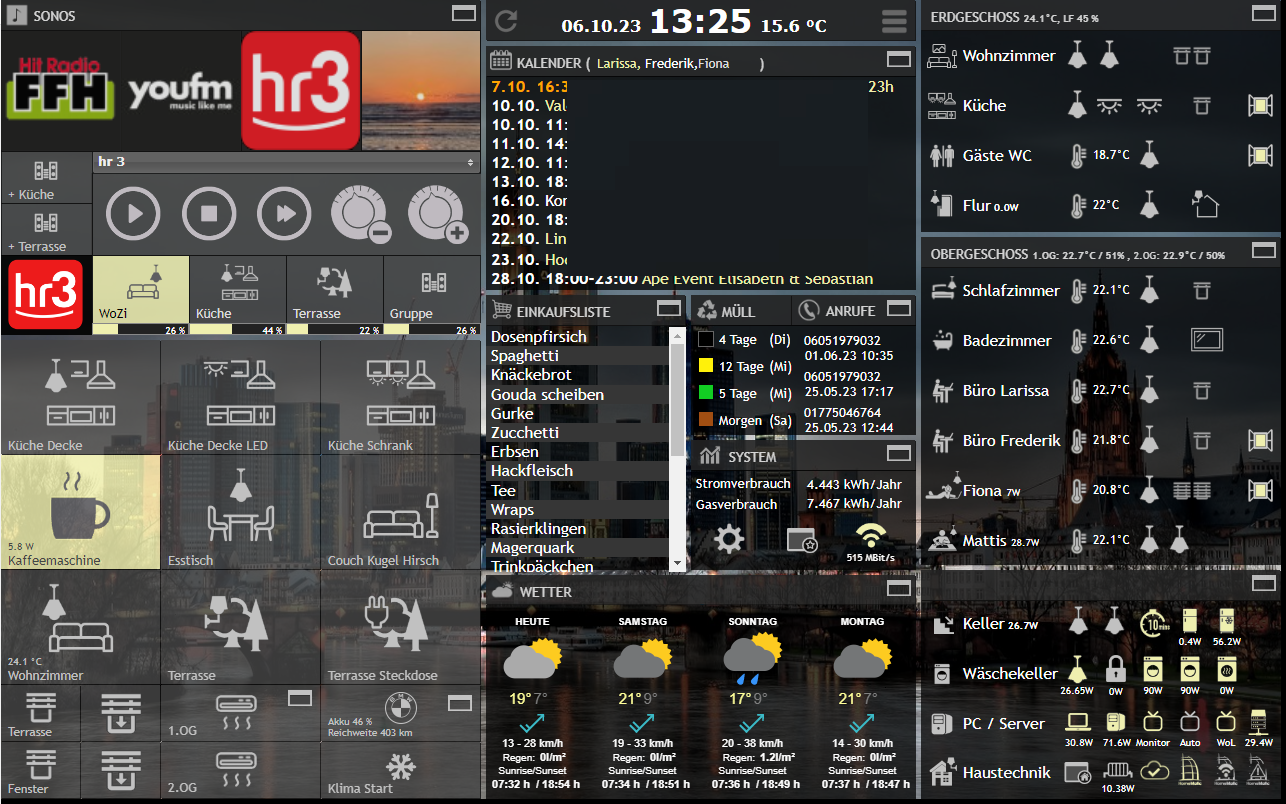This screenshot has width=1286, height=804.
Task: Click the BMW car status icon
Action: pyautogui.click(x=399, y=707)
